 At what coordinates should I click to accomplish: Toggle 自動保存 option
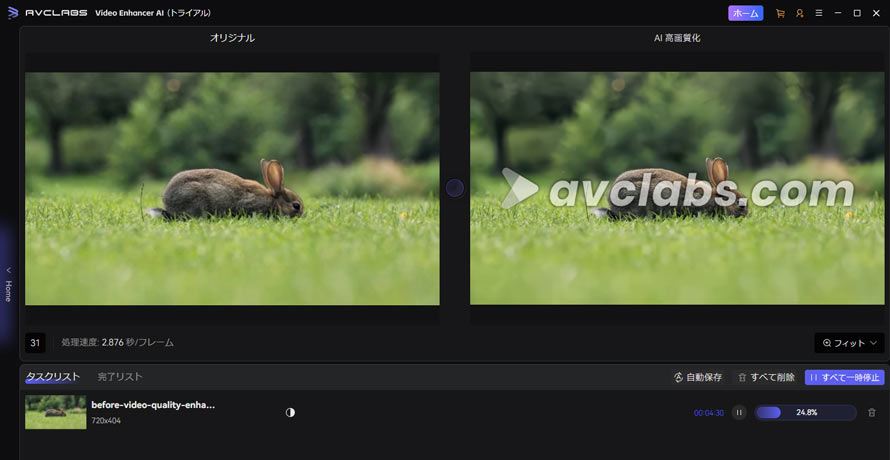(698, 377)
